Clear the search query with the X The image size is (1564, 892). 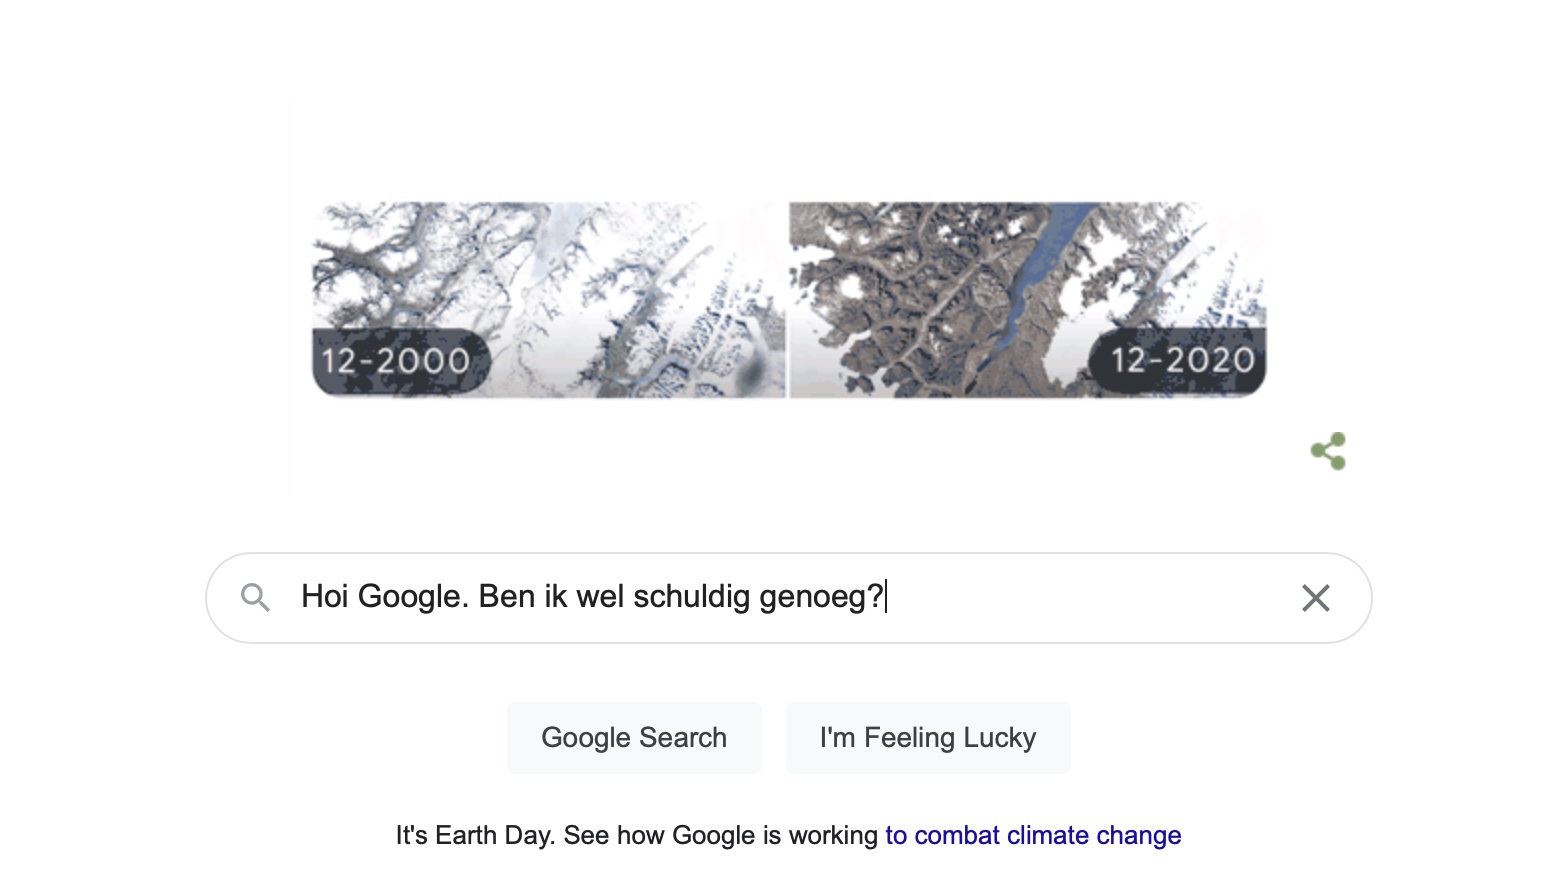point(1315,598)
